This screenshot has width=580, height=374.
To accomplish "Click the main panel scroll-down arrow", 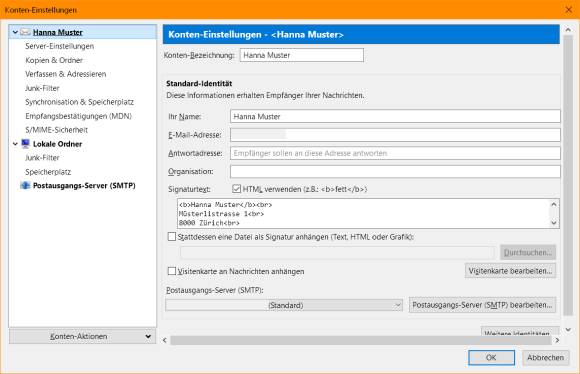I will pos(568,329).
